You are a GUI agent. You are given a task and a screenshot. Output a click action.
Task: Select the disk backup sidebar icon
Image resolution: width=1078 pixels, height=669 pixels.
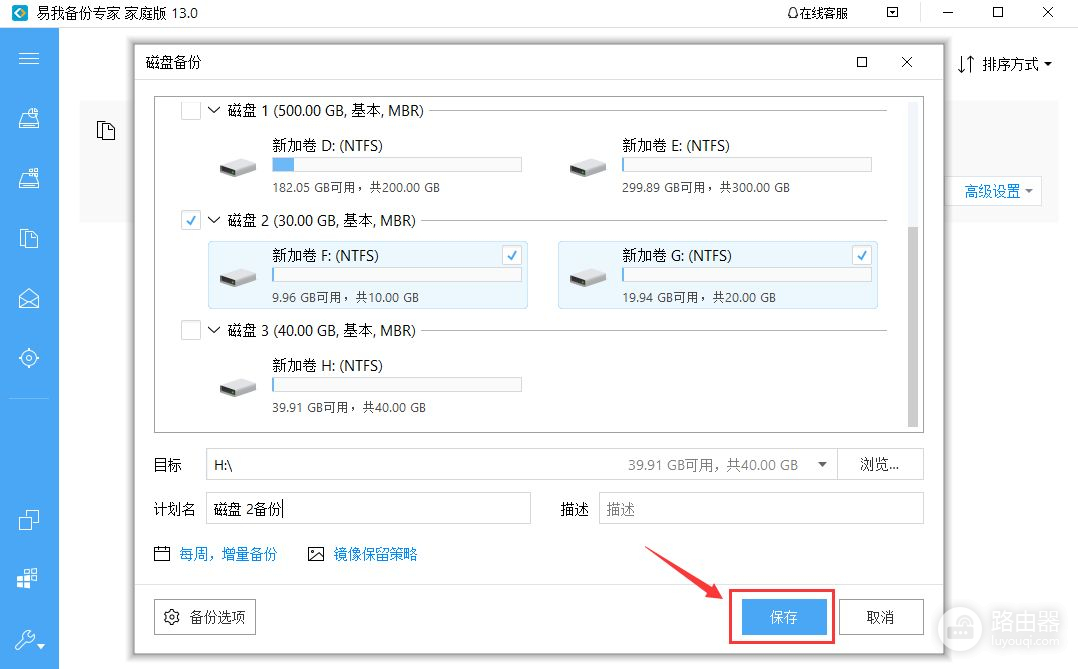click(x=29, y=118)
